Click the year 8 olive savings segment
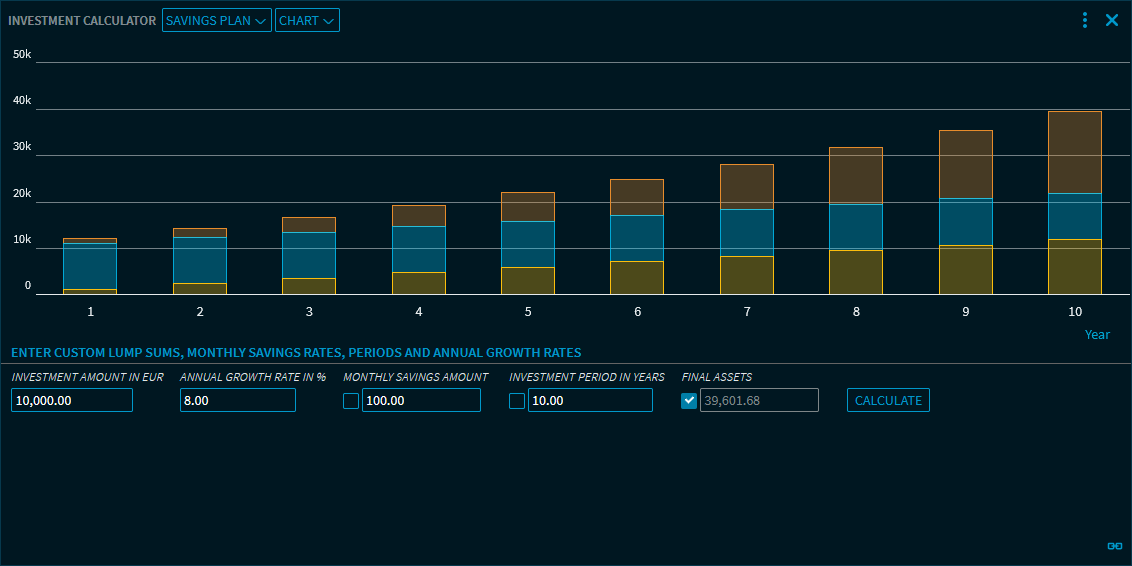 tap(856, 272)
